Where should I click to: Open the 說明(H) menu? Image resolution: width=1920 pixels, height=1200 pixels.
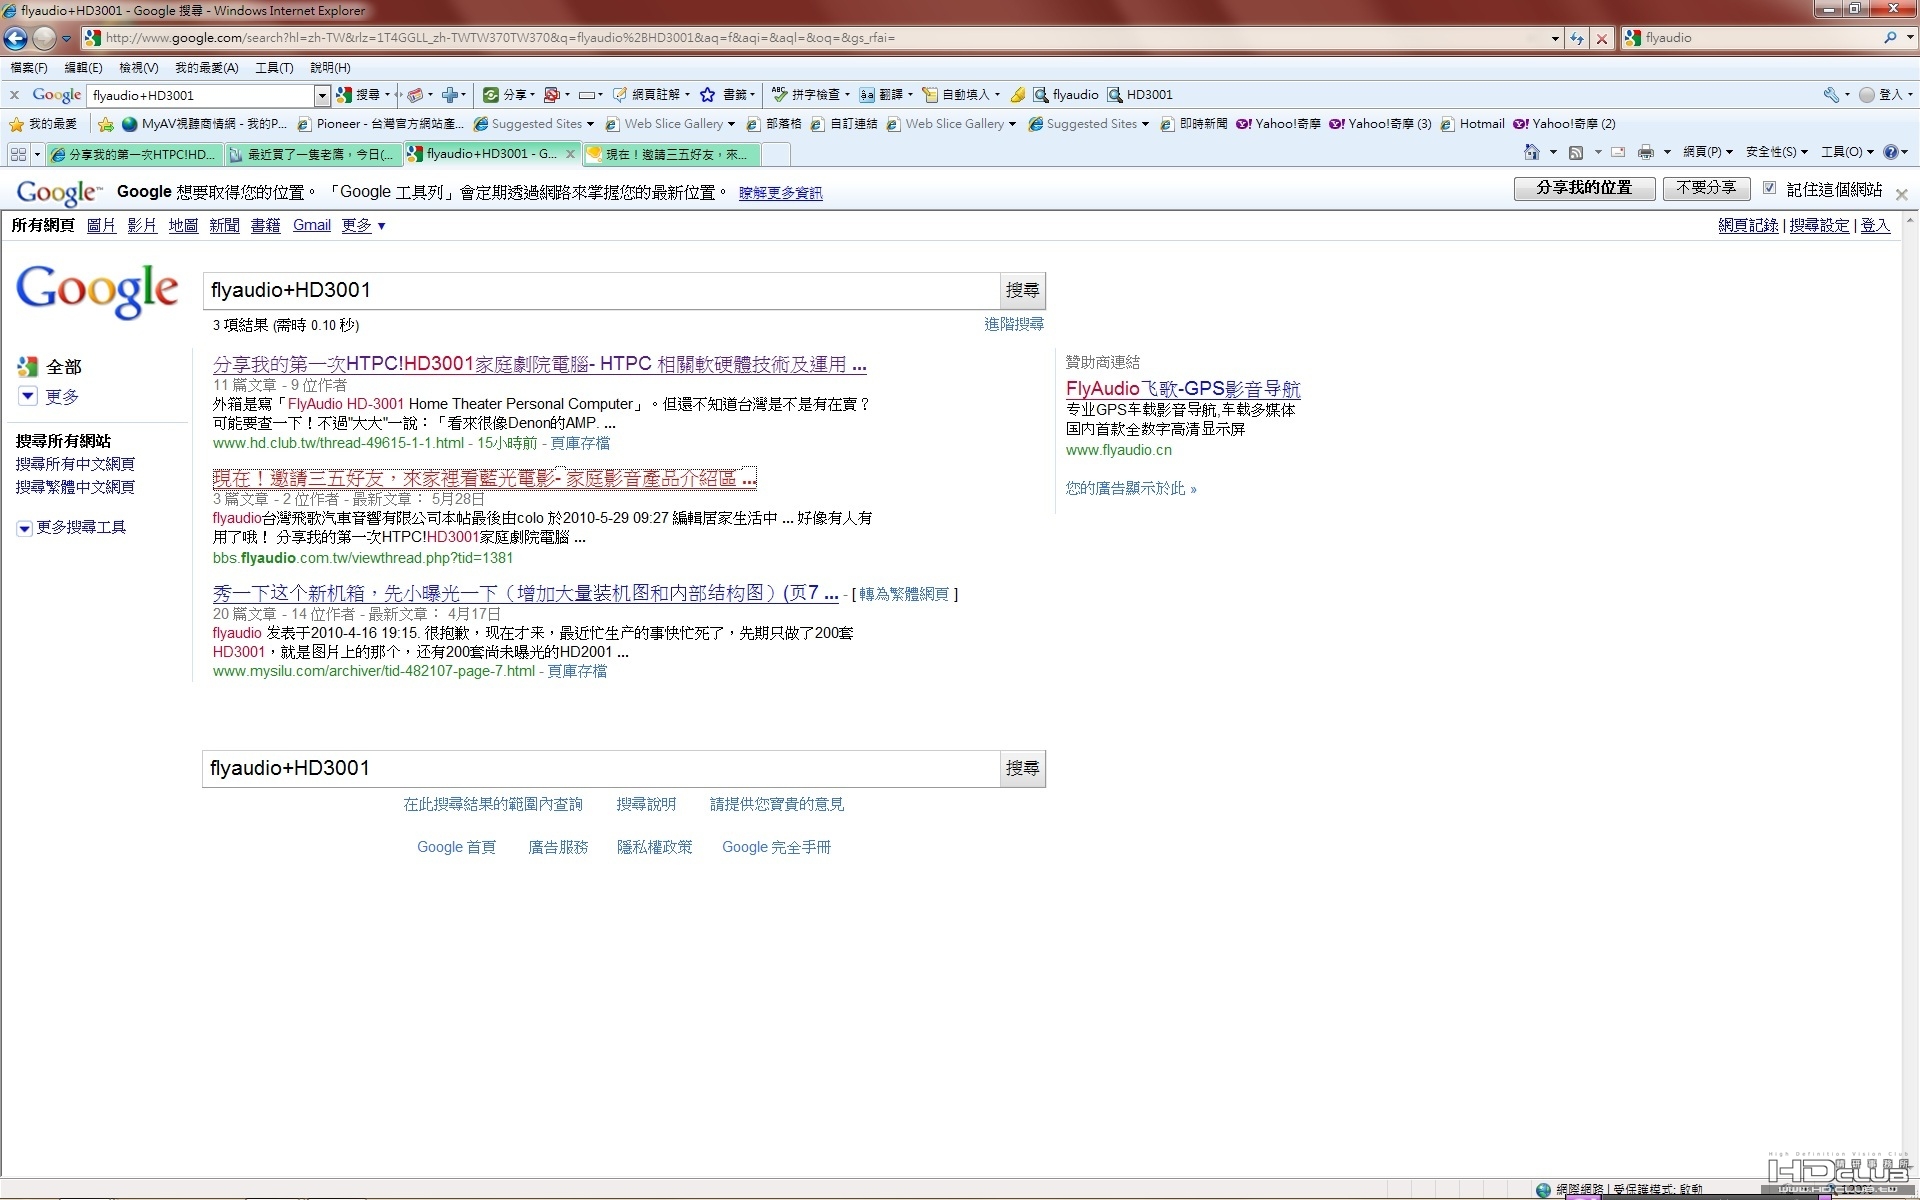coord(330,67)
